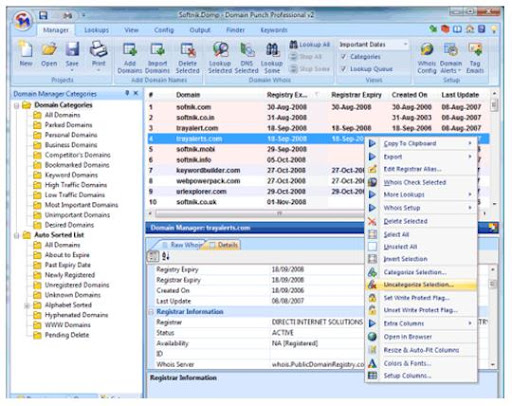The height and width of the screenshot is (406, 512).
Task: Expand the More Lookups submenu
Action: (421, 194)
